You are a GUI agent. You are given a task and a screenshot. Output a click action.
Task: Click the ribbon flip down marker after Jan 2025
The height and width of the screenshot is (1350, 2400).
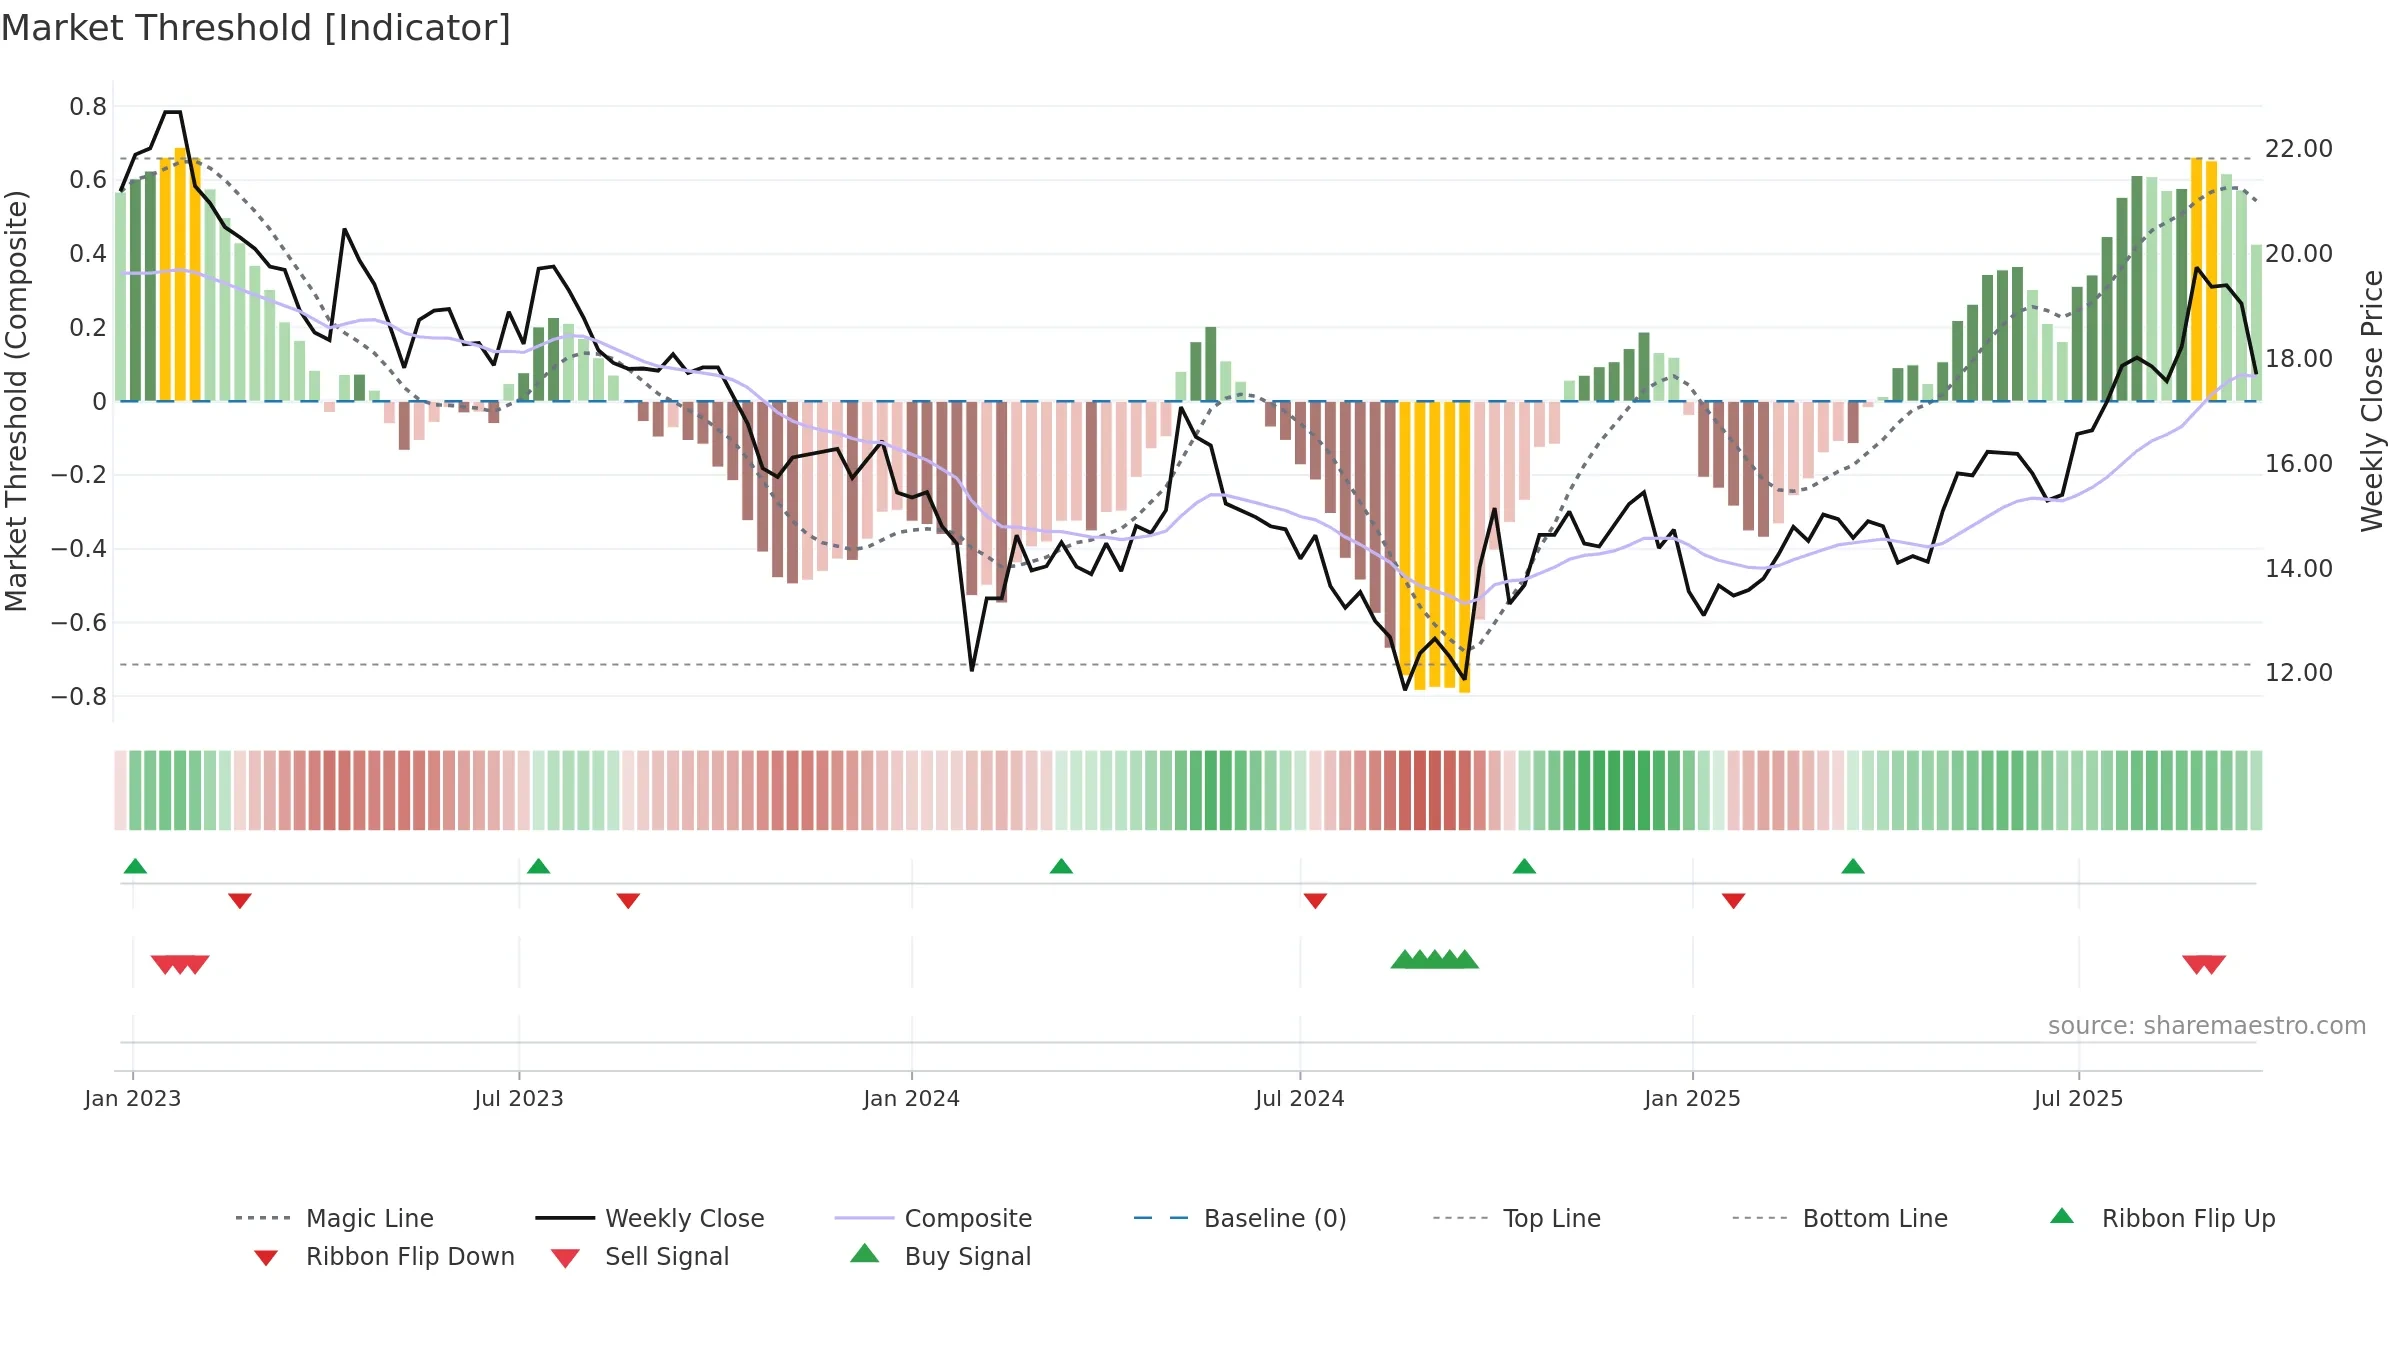click(1734, 901)
